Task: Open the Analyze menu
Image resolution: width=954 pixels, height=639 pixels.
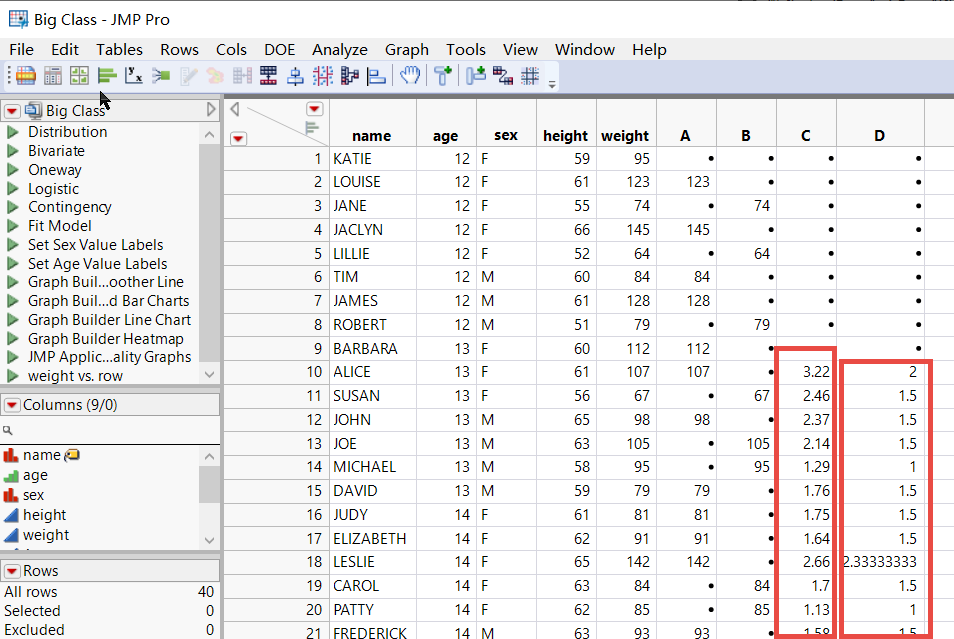Action: pos(339,49)
